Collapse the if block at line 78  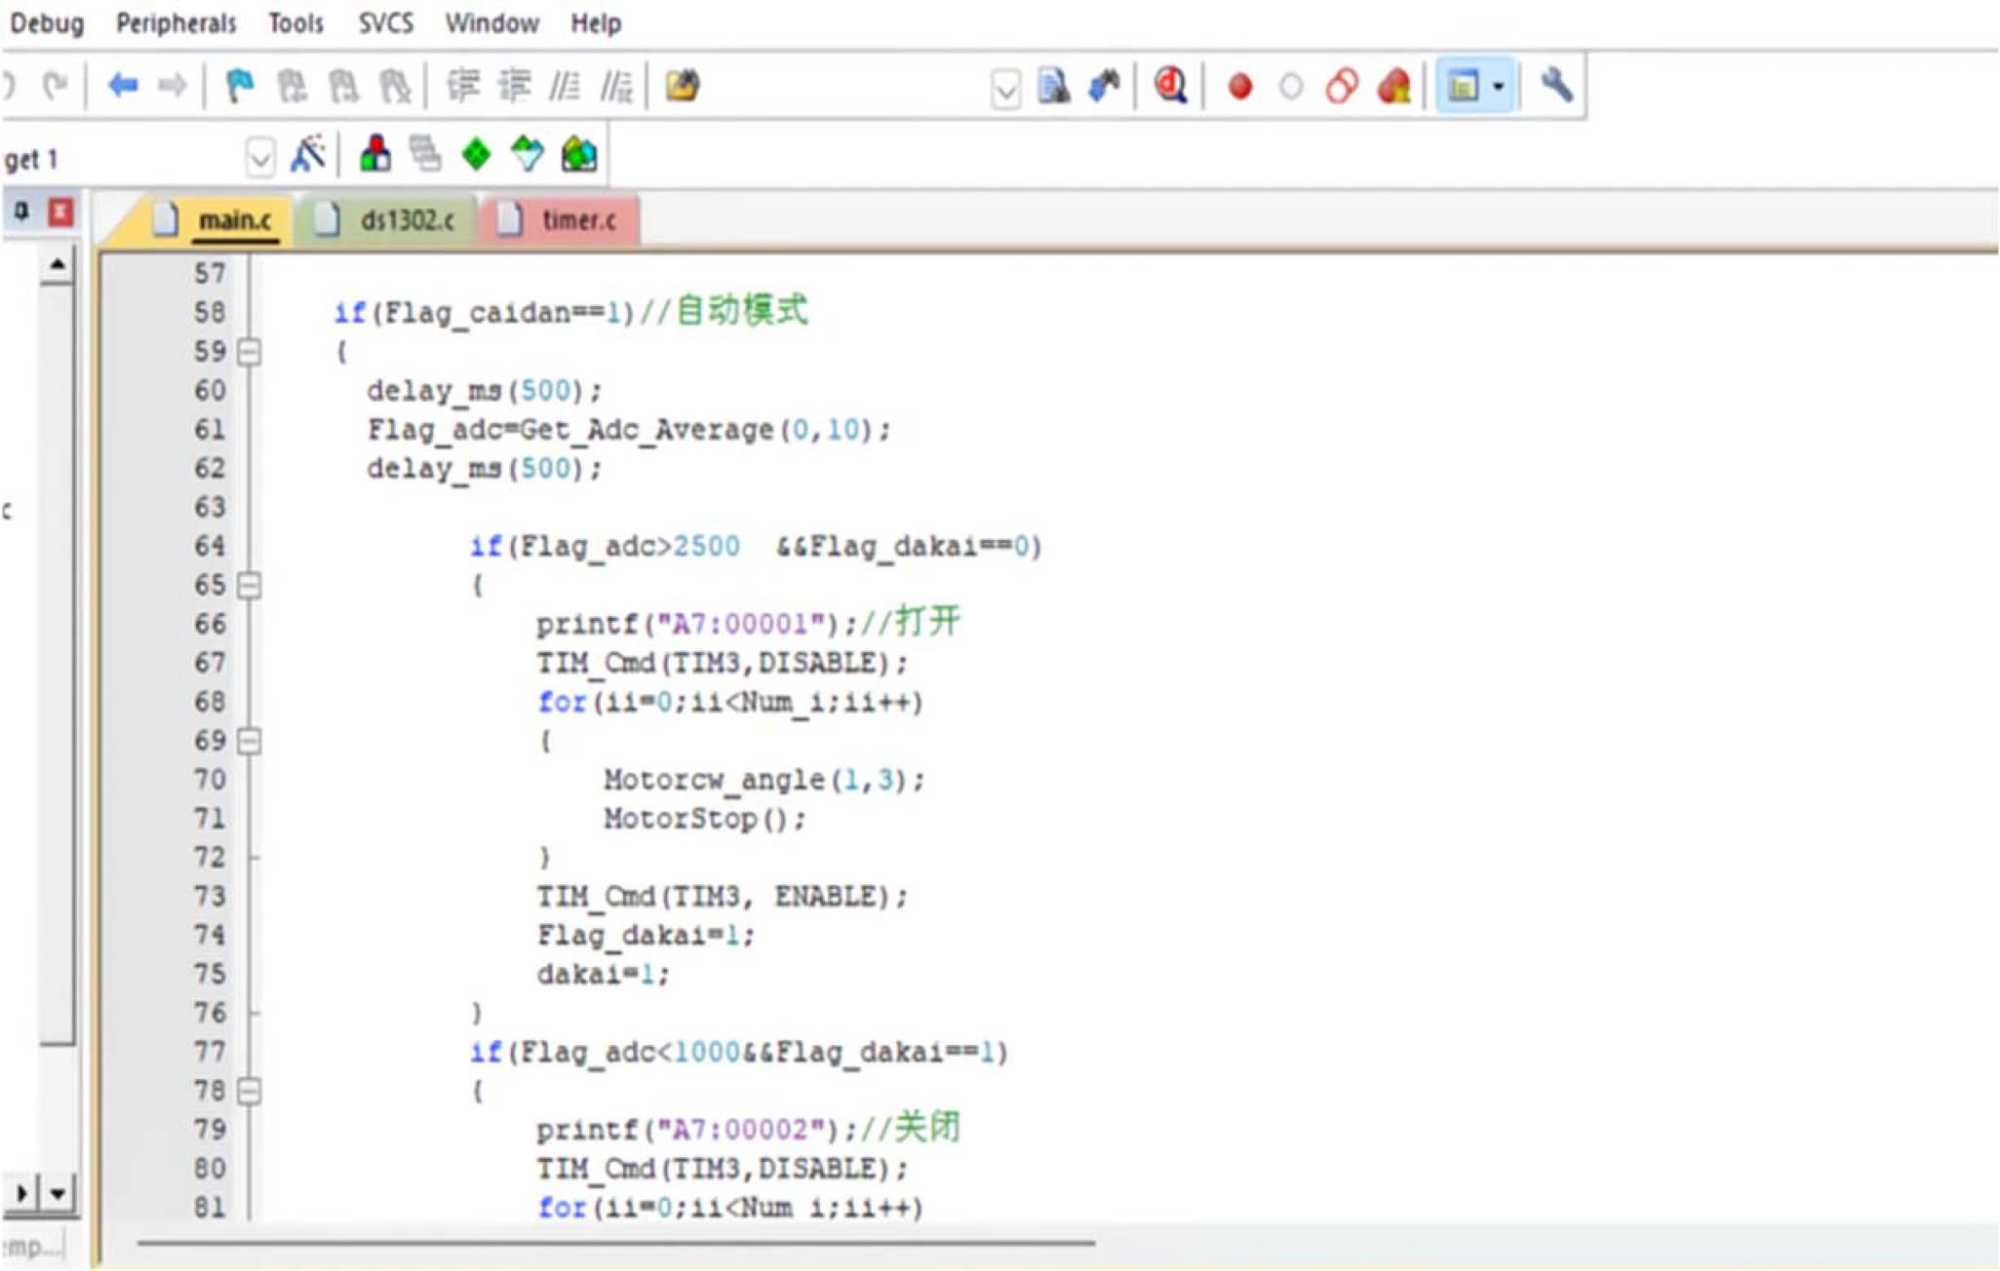[250, 1091]
